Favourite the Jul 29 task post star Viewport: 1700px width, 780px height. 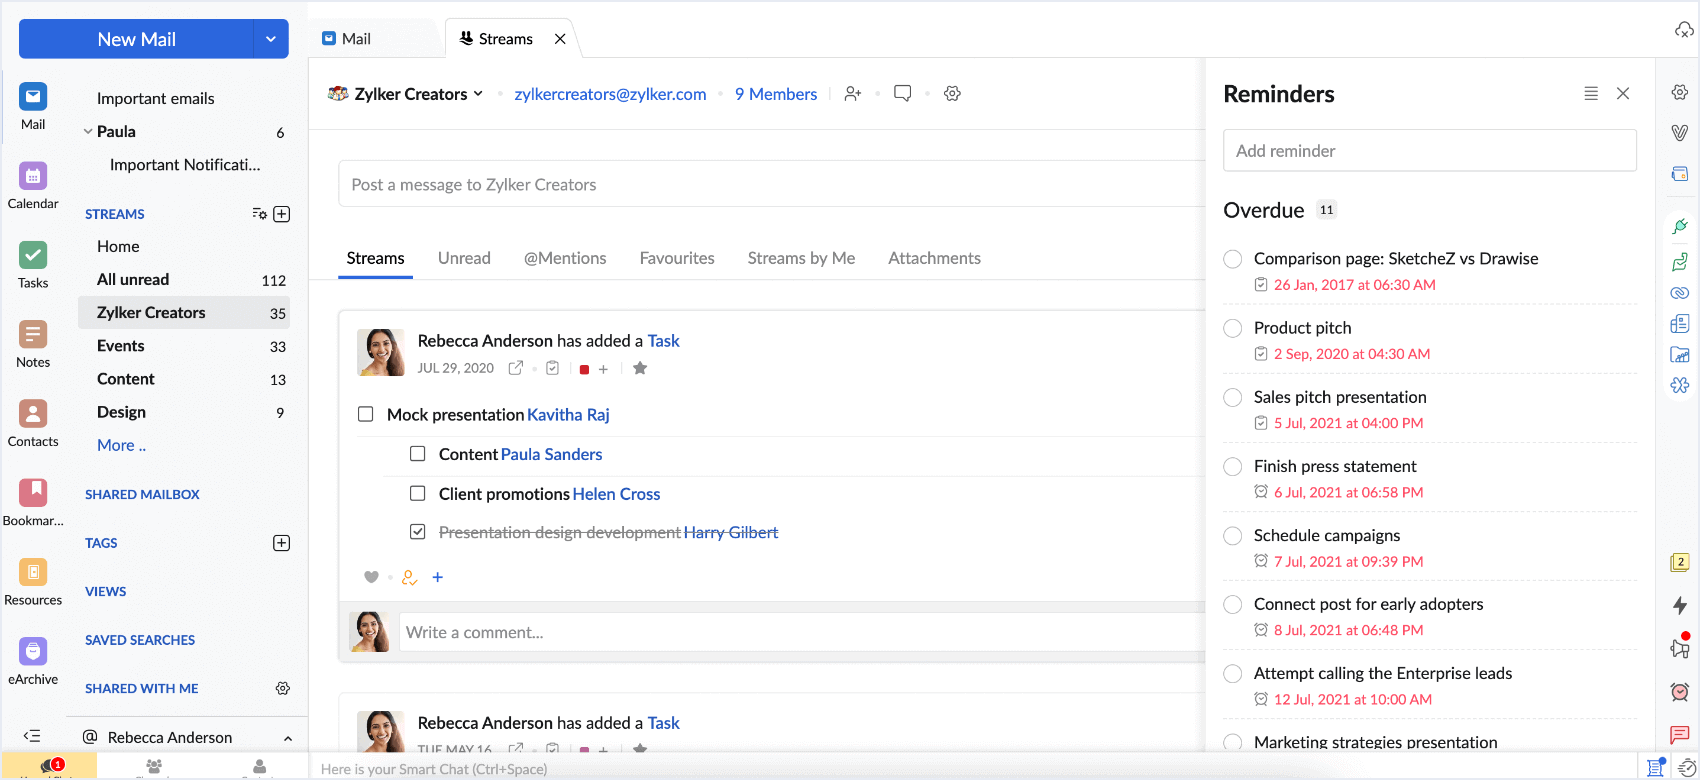point(640,368)
